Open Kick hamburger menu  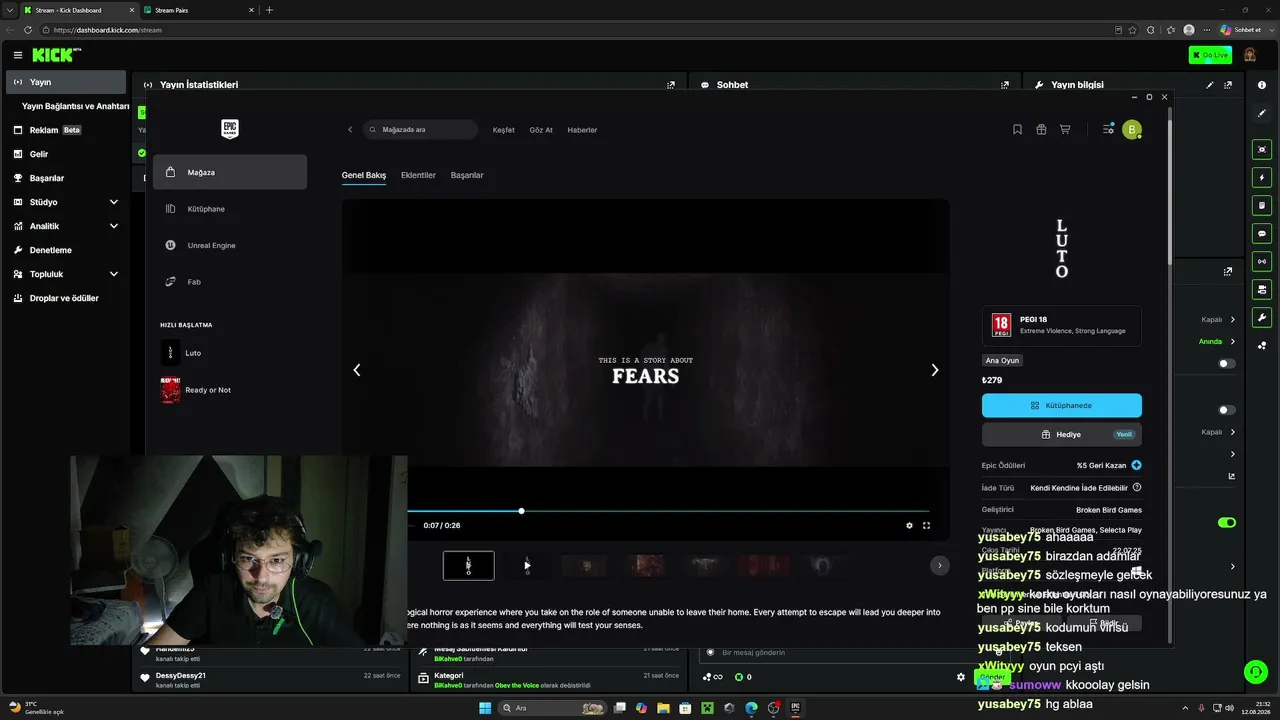pyautogui.click(x=18, y=55)
